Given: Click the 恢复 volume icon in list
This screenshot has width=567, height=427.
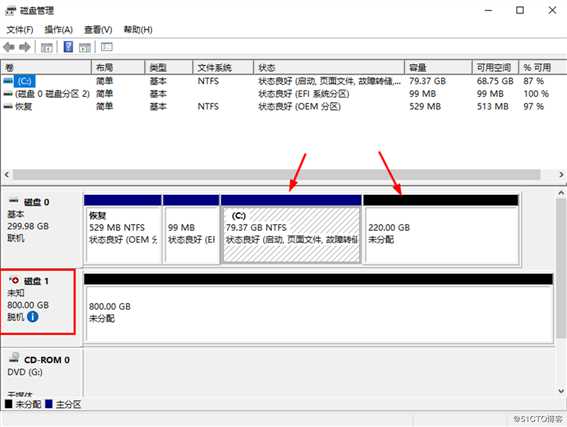Looking at the screenshot, I should click(x=8, y=106).
